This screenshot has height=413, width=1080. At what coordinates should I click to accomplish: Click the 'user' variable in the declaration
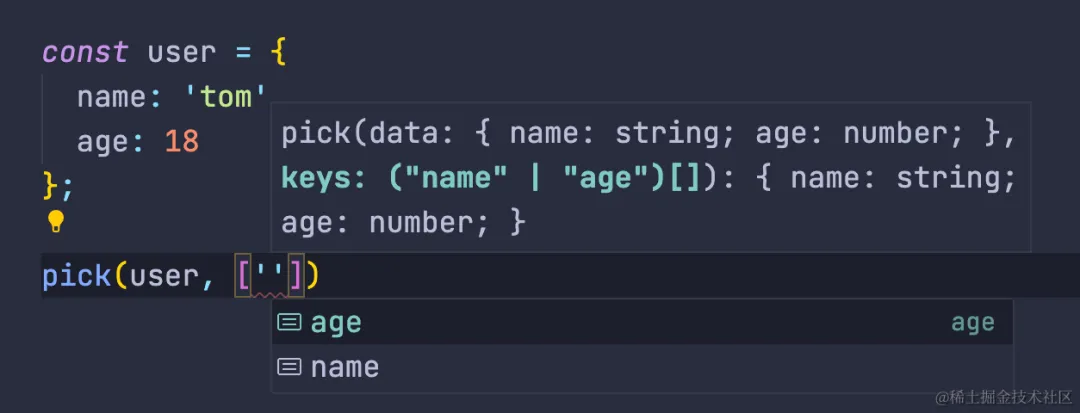click(181, 52)
